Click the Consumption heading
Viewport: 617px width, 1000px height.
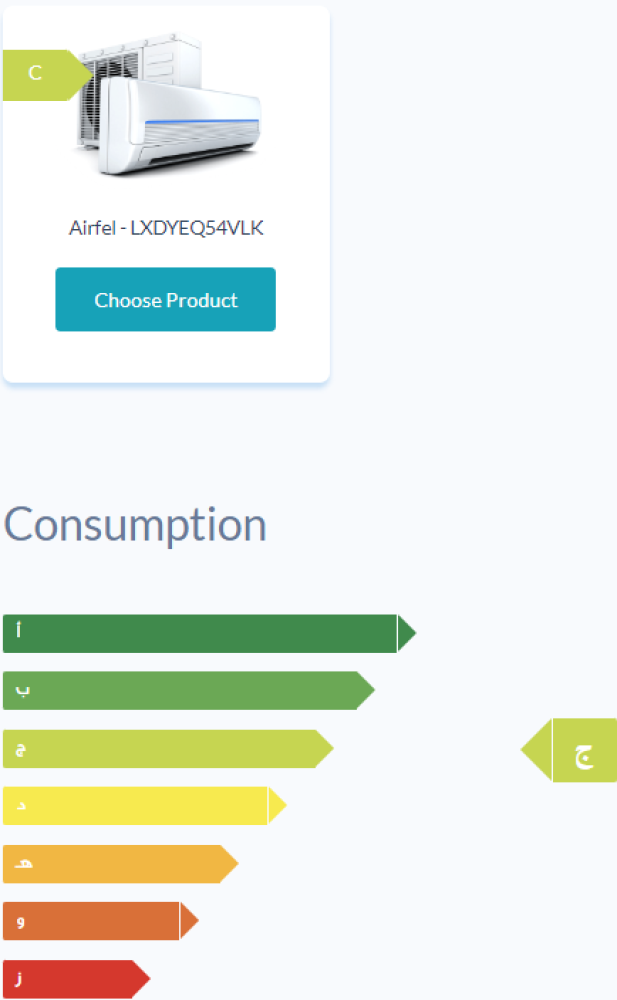tap(135, 525)
